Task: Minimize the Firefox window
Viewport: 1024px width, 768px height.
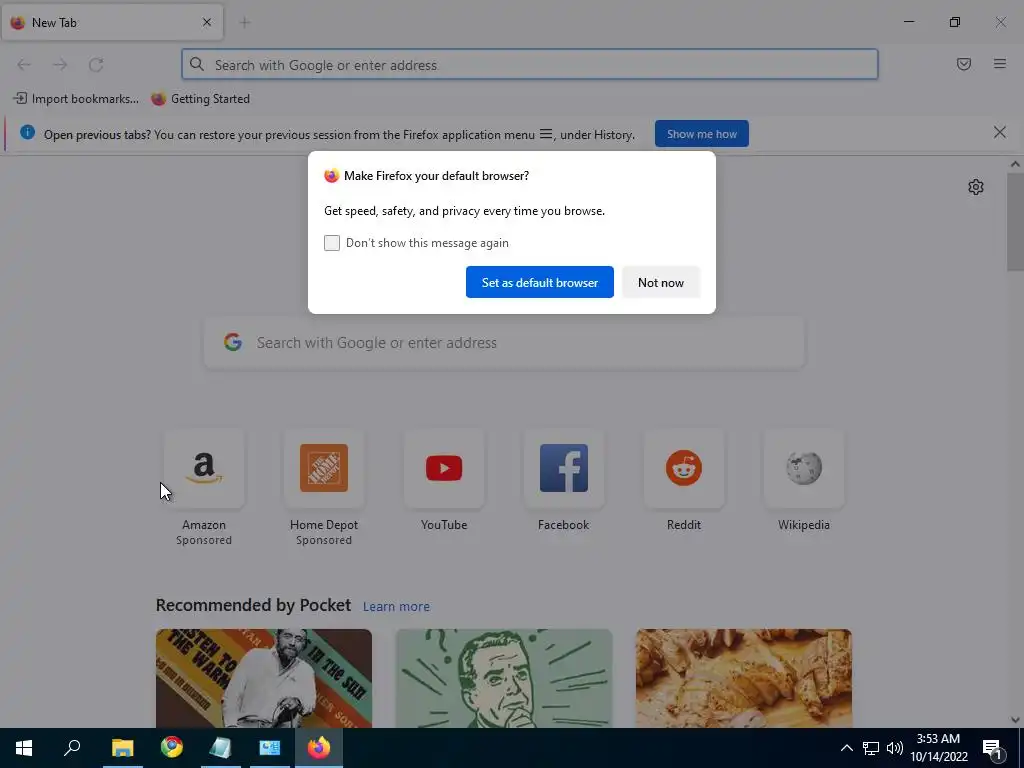Action: (x=909, y=22)
